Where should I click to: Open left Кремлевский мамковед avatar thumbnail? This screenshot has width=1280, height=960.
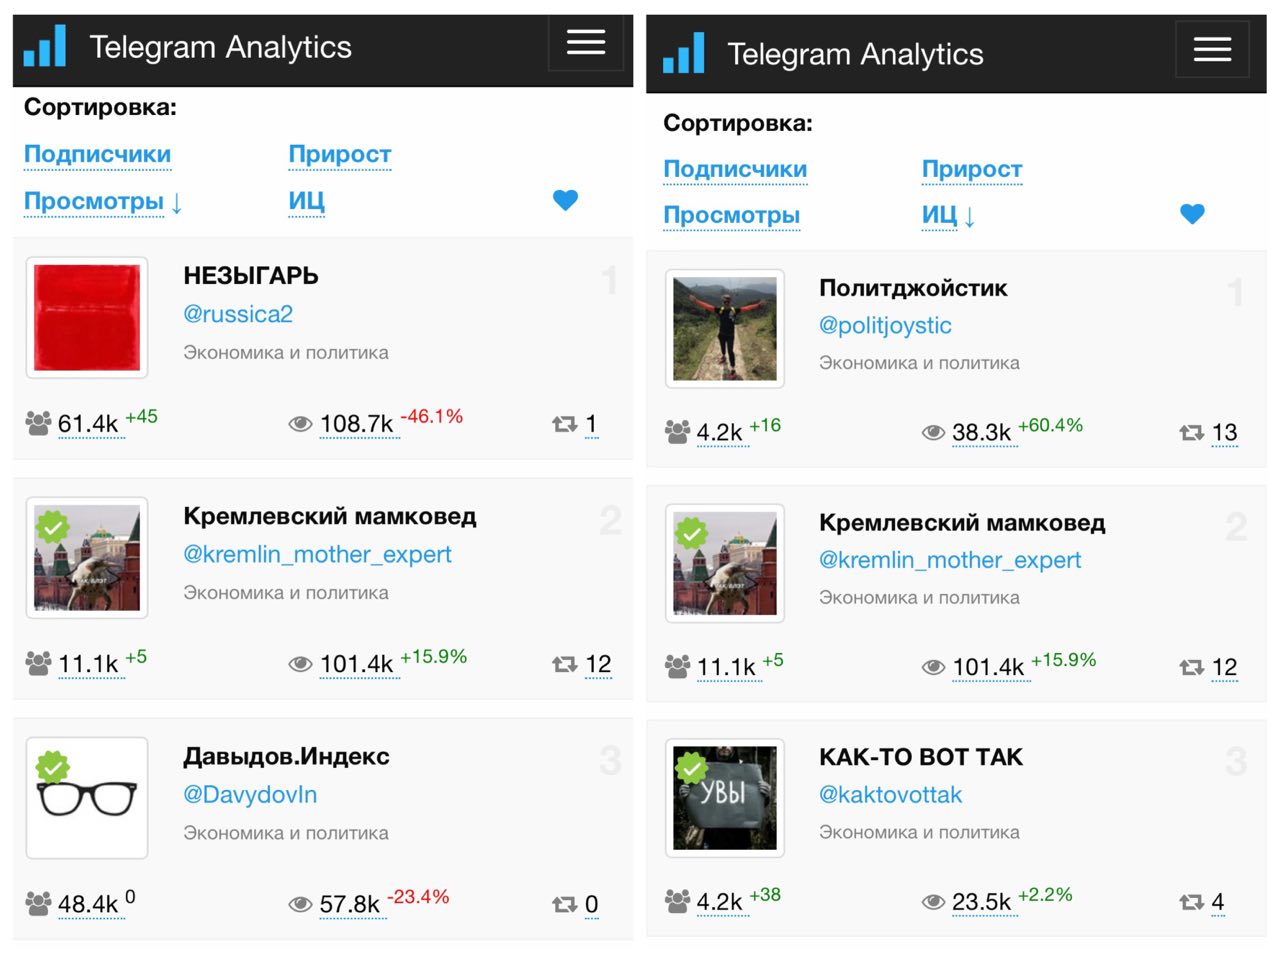(x=87, y=558)
